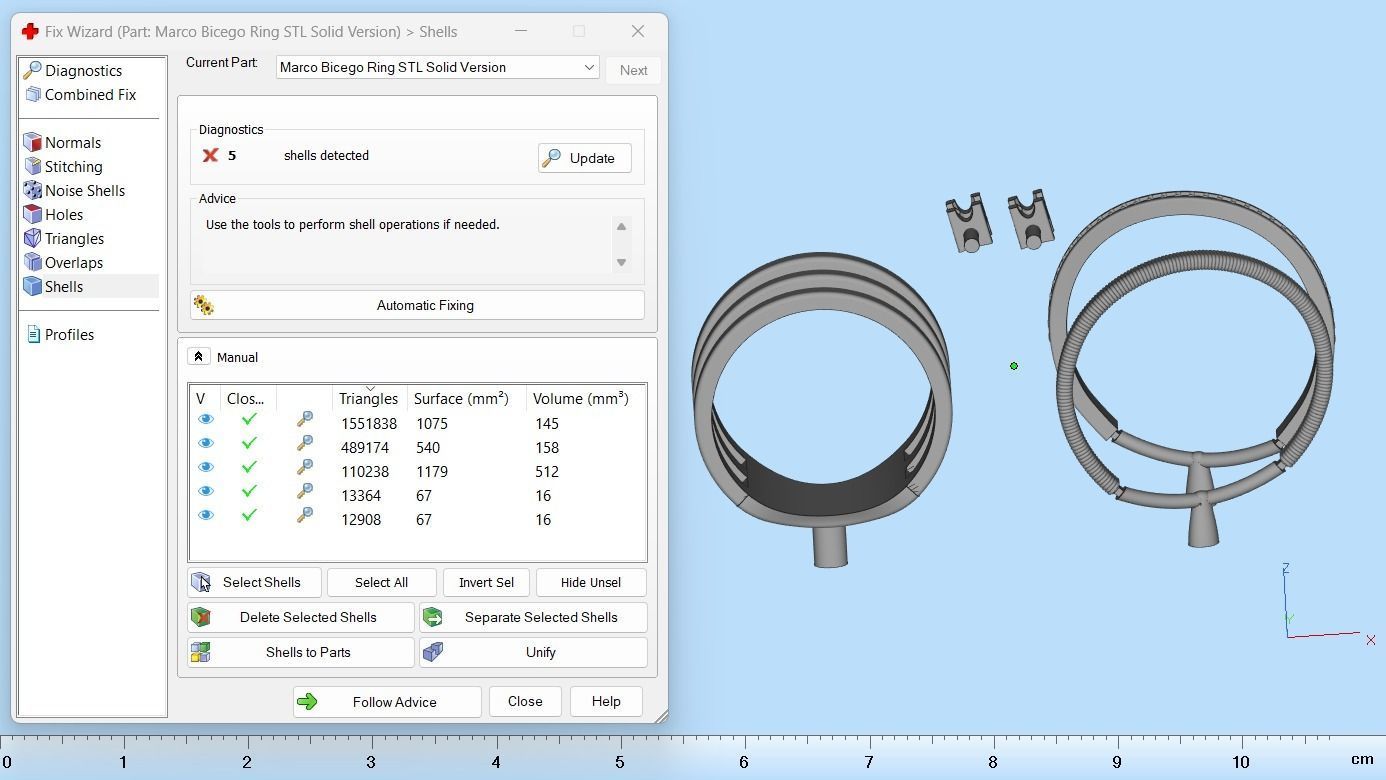Switch to the Triangles page

point(74,238)
